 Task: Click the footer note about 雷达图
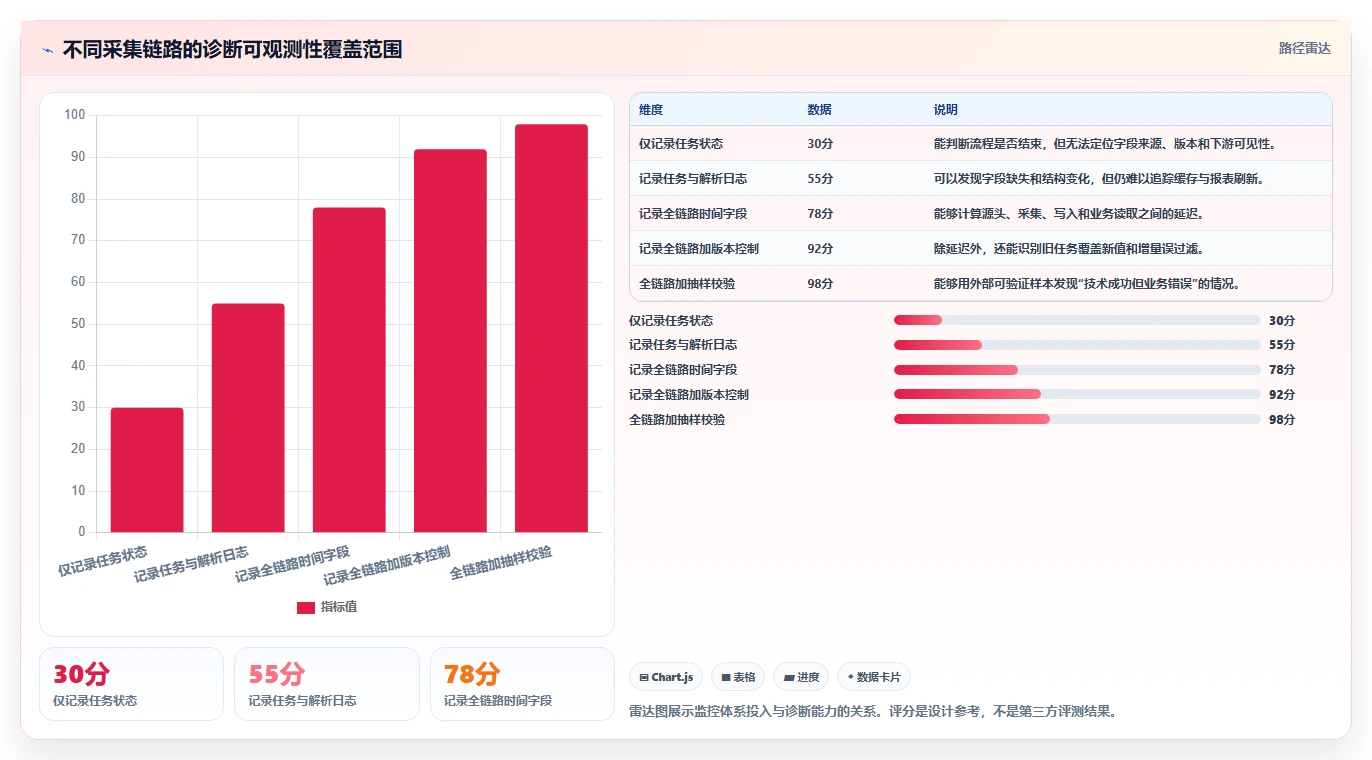[x=873, y=712]
